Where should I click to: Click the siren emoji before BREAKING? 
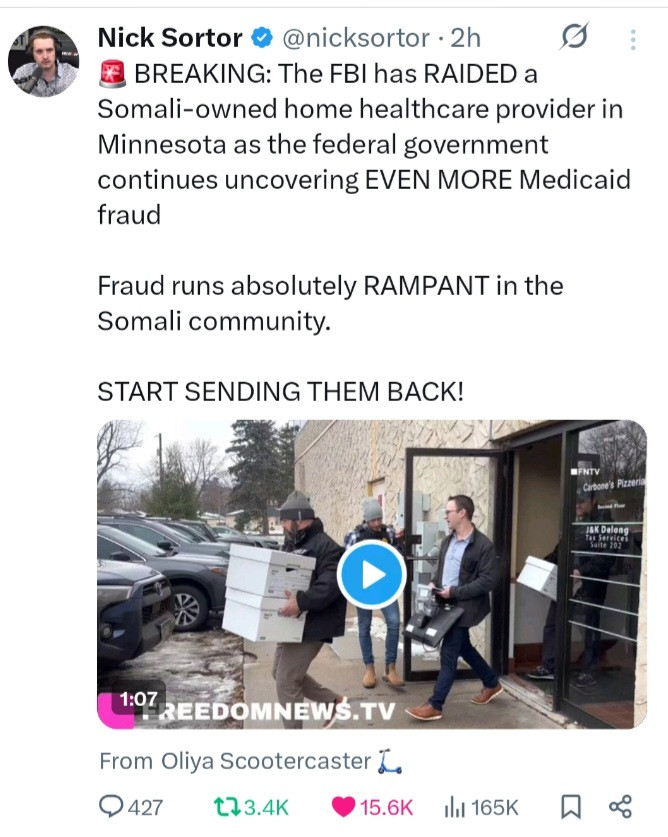coord(112,74)
